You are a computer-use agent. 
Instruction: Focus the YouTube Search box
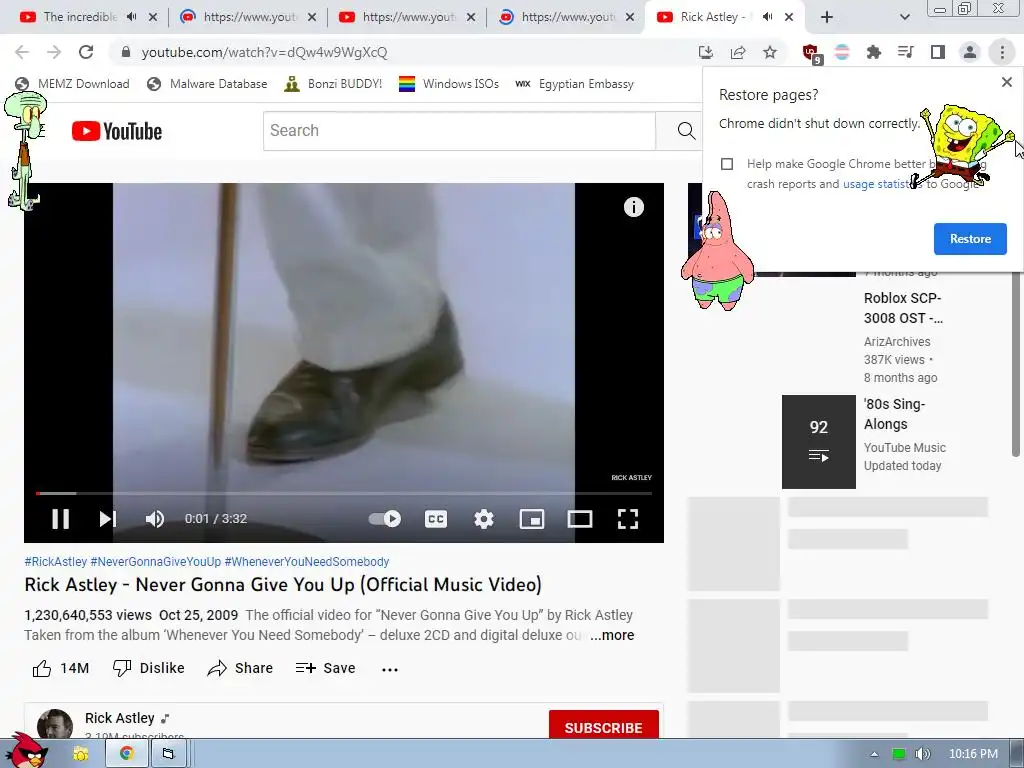coord(459,131)
